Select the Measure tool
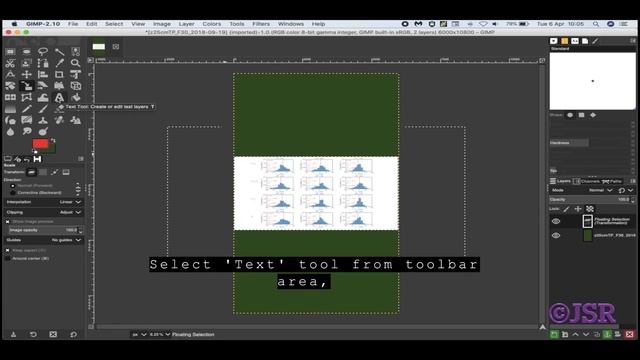This screenshot has width=640, height=360. (x=10, y=75)
